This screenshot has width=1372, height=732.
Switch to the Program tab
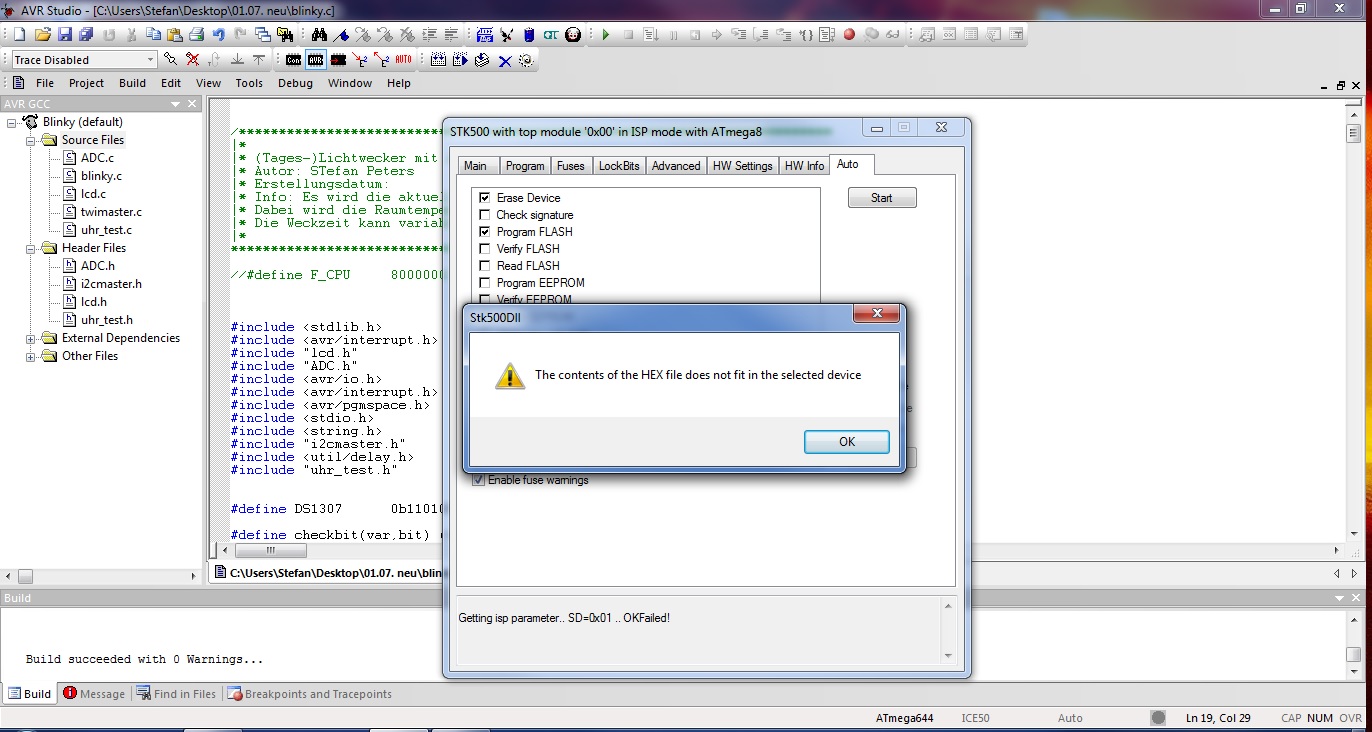point(525,166)
